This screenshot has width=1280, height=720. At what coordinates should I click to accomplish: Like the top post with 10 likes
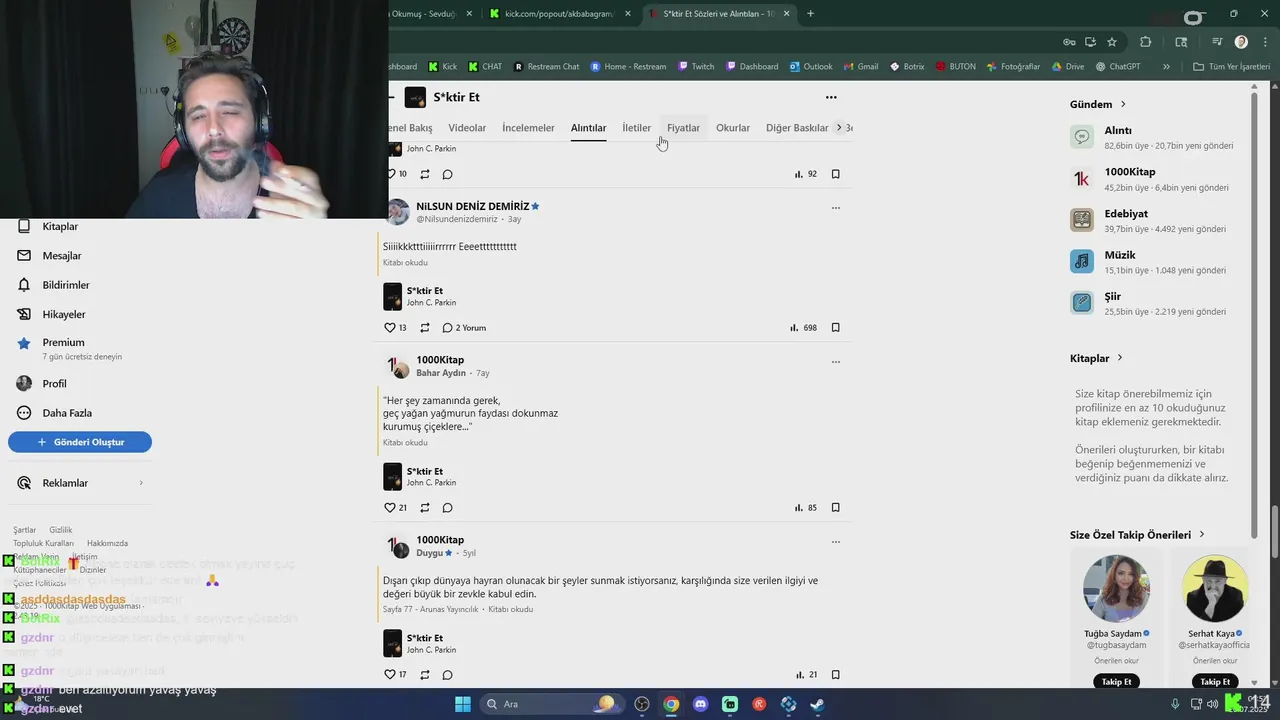click(x=392, y=174)
